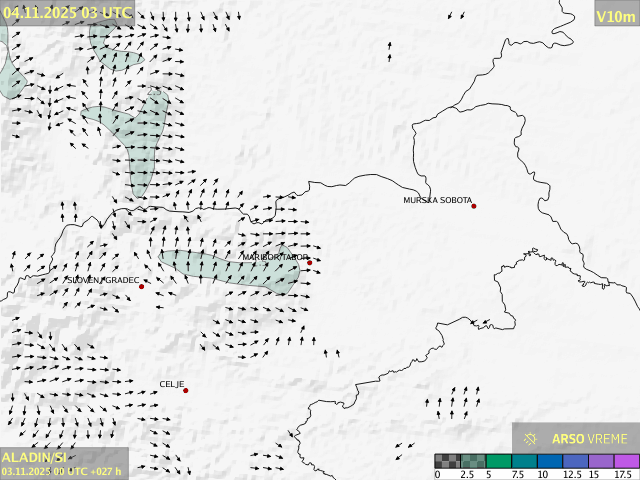Click the MARIBOR/TABOR city label
Viewport: 640px width, 480px height.
[x=275, y=257]
